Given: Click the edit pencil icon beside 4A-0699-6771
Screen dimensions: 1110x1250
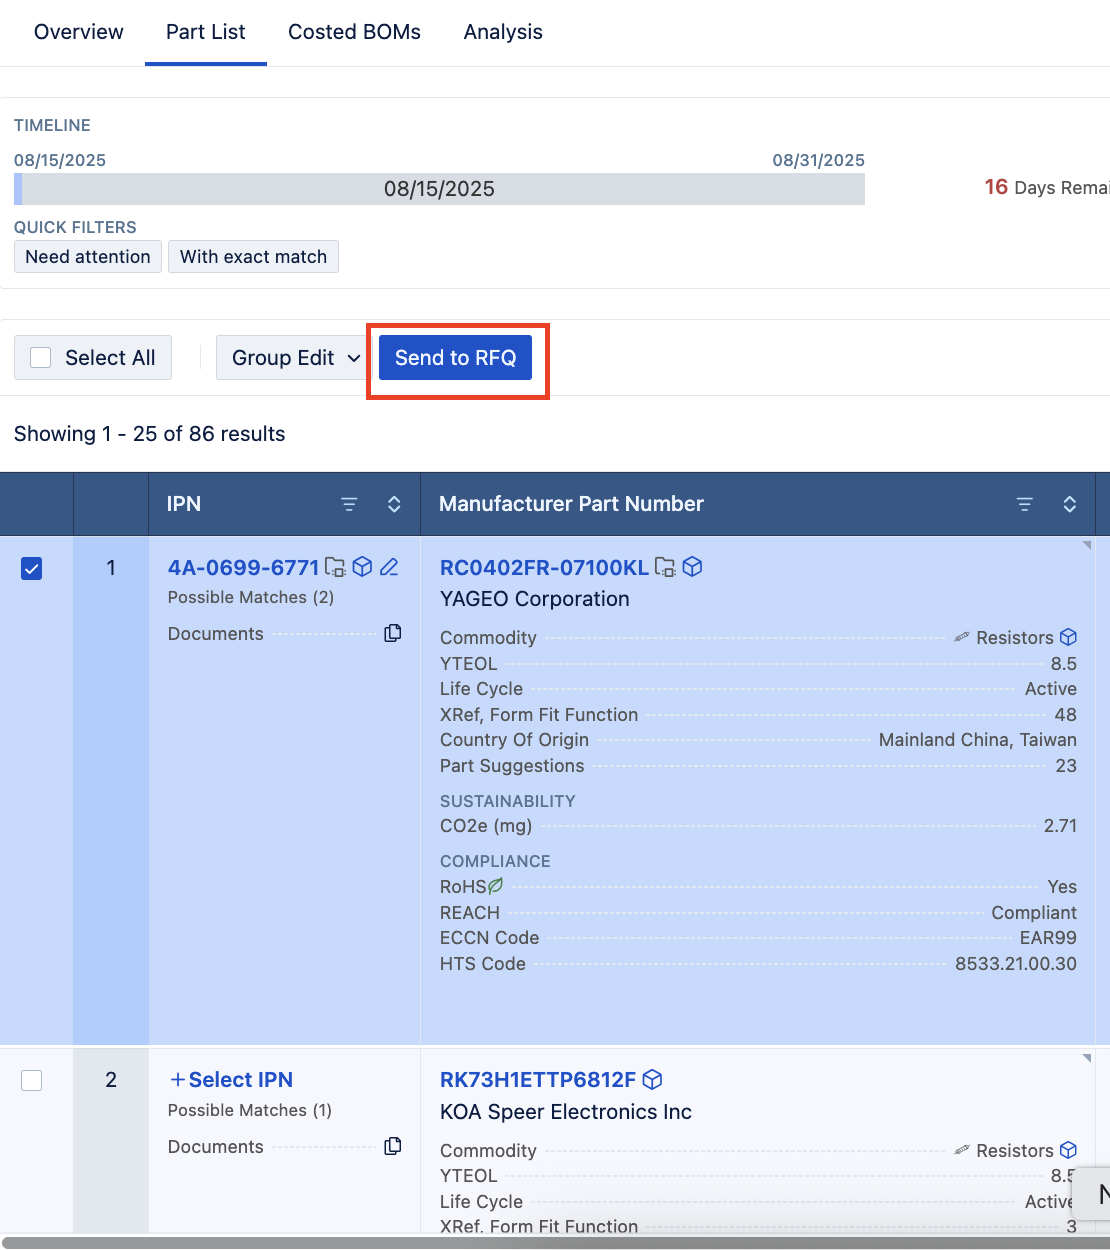Looking at the screenshot, I should point(389,567).
